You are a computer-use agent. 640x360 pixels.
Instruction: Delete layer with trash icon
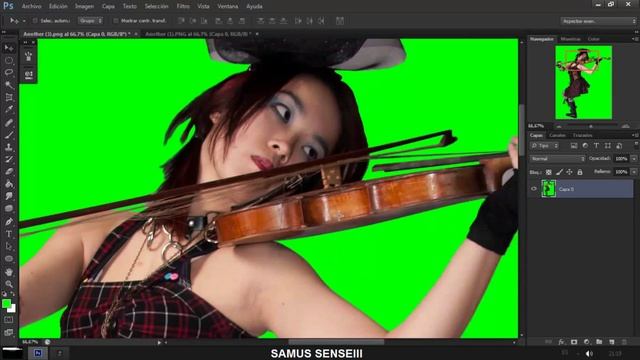(624, 342)
